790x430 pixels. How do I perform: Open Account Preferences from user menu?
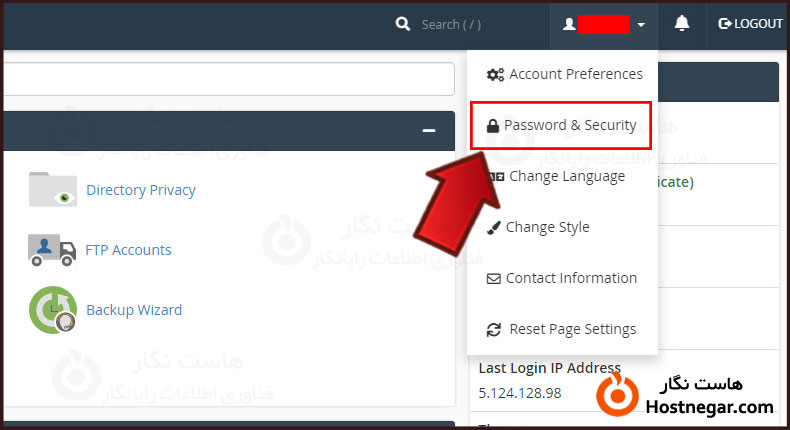(575, 74)
